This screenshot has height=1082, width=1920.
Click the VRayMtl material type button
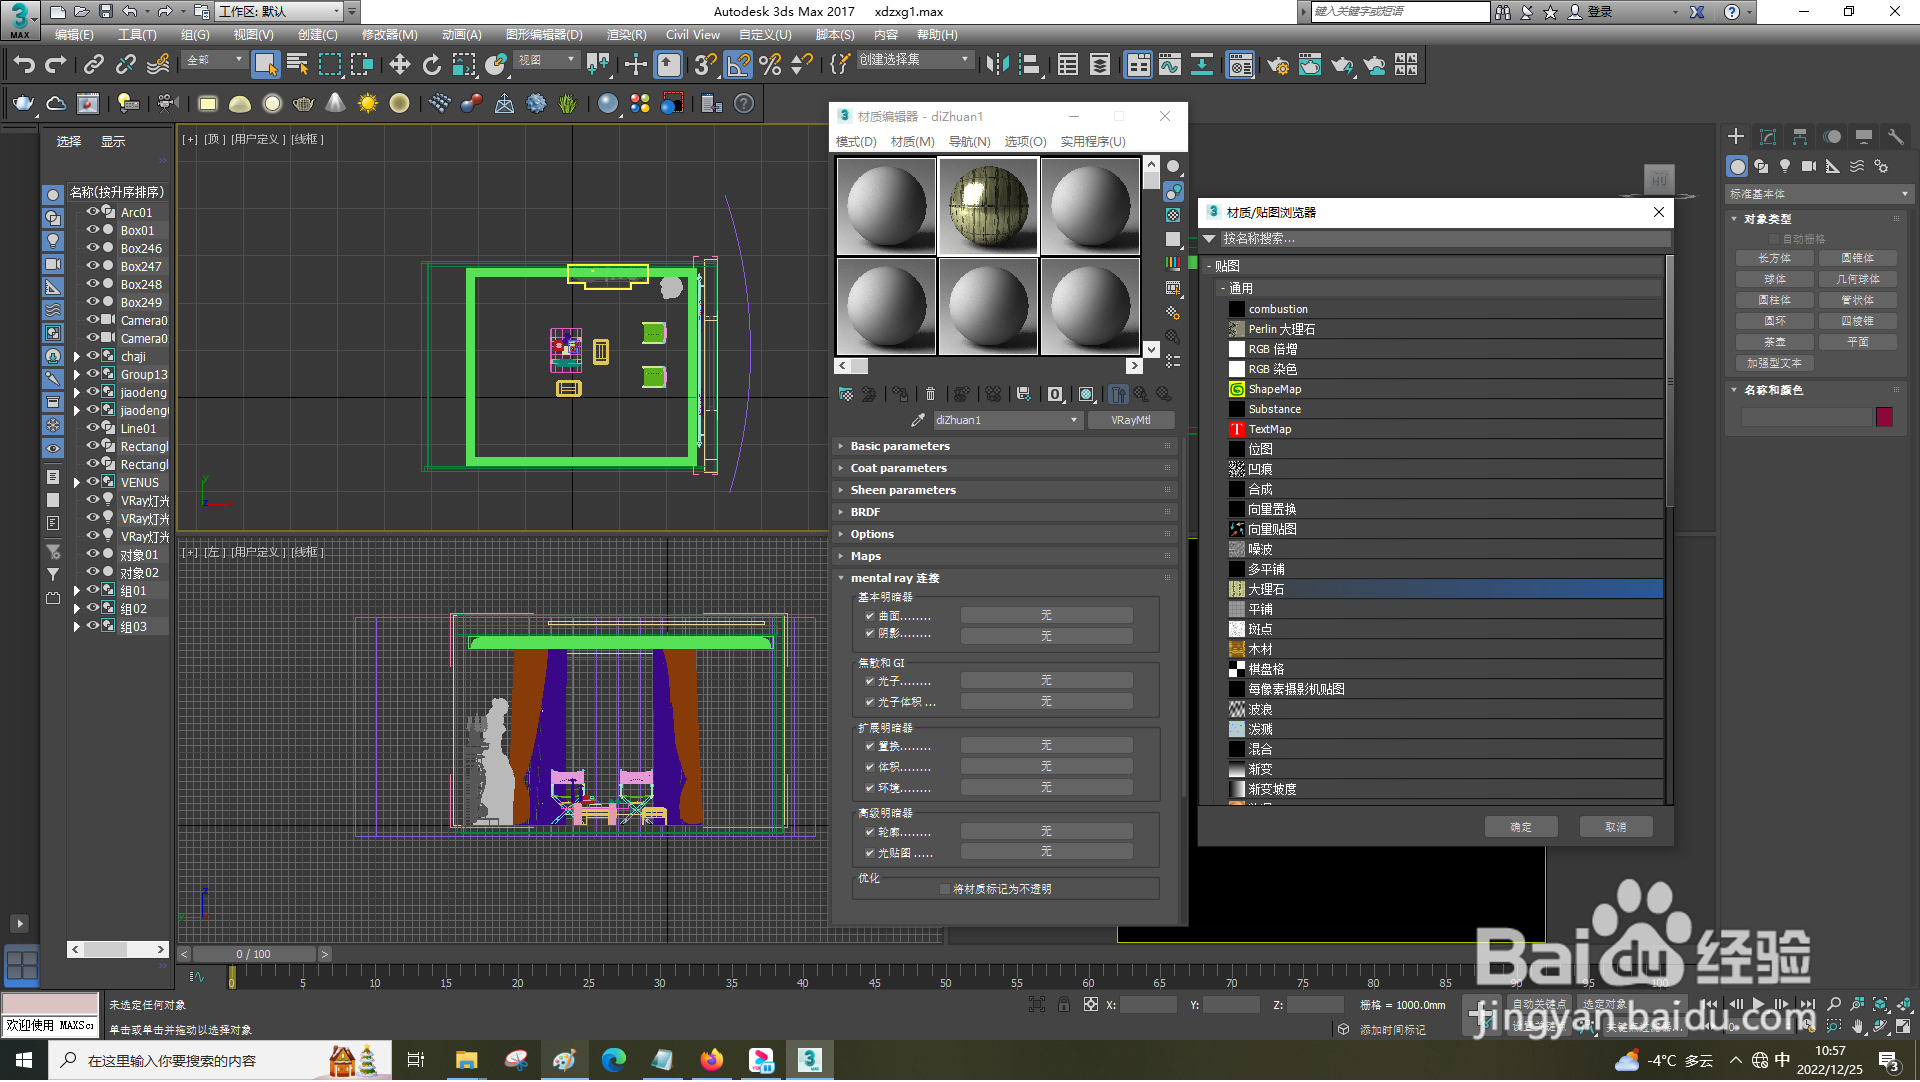point(1131,420)
